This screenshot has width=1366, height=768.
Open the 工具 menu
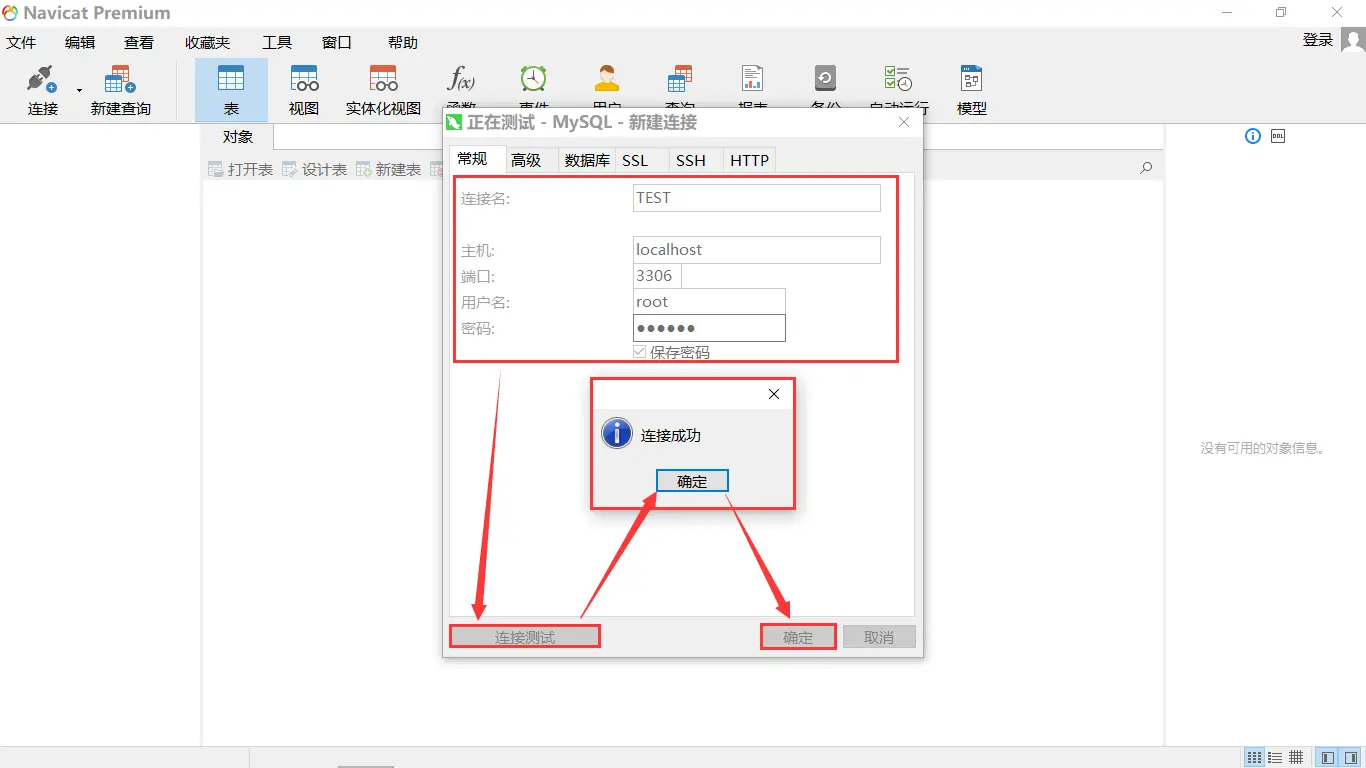(277, 43)
